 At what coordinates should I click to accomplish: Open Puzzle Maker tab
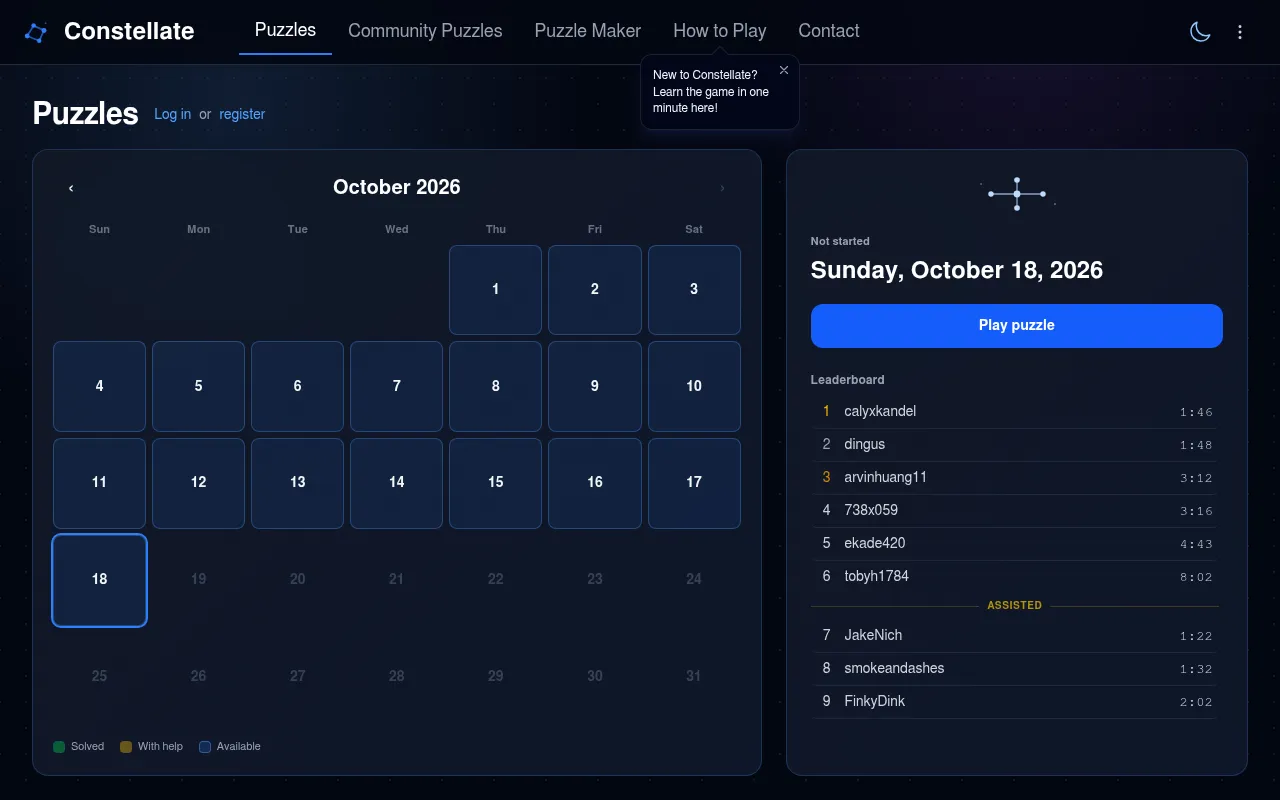588,31
